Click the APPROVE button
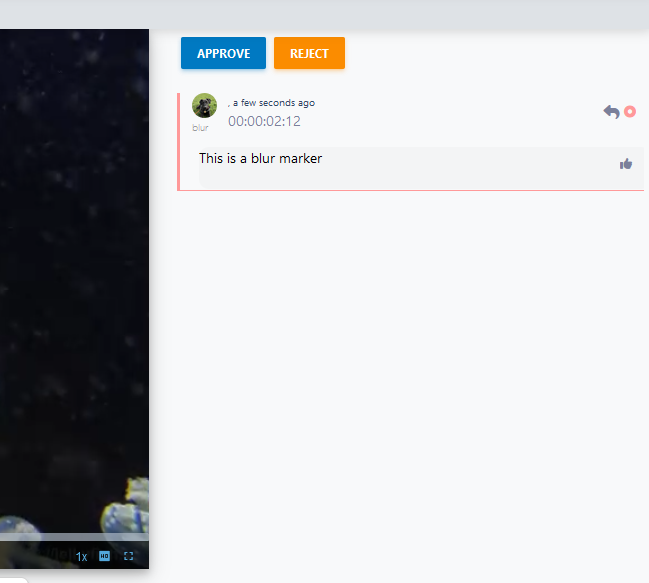 [x=223, y=53]
